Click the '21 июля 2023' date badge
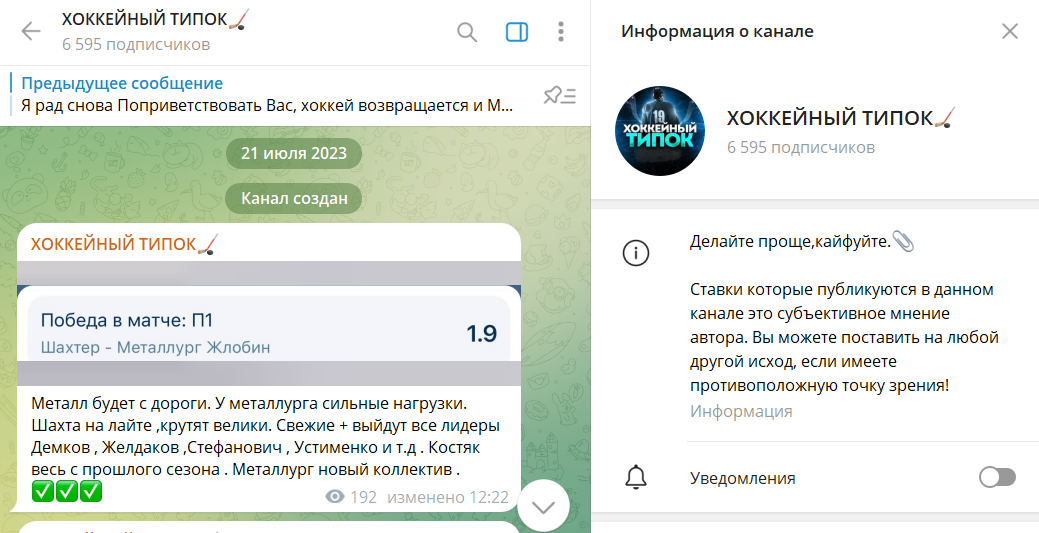1039x533 pixels. click(294, 154)
